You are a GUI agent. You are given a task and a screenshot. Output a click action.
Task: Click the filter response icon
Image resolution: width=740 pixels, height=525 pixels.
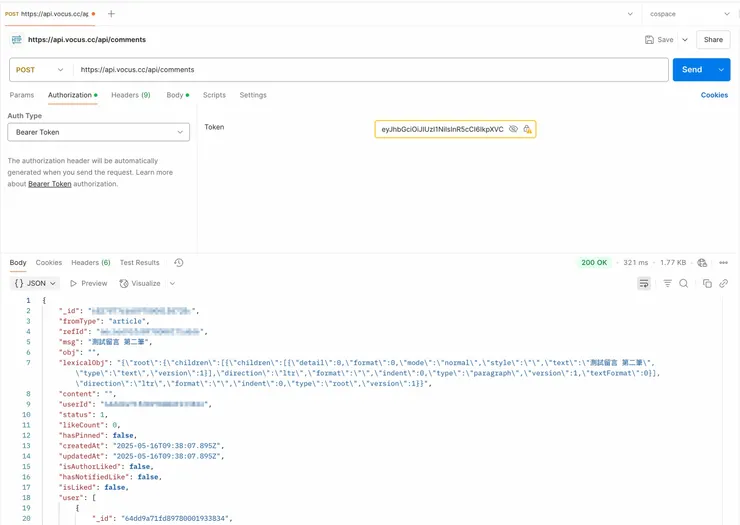[668, 284]
